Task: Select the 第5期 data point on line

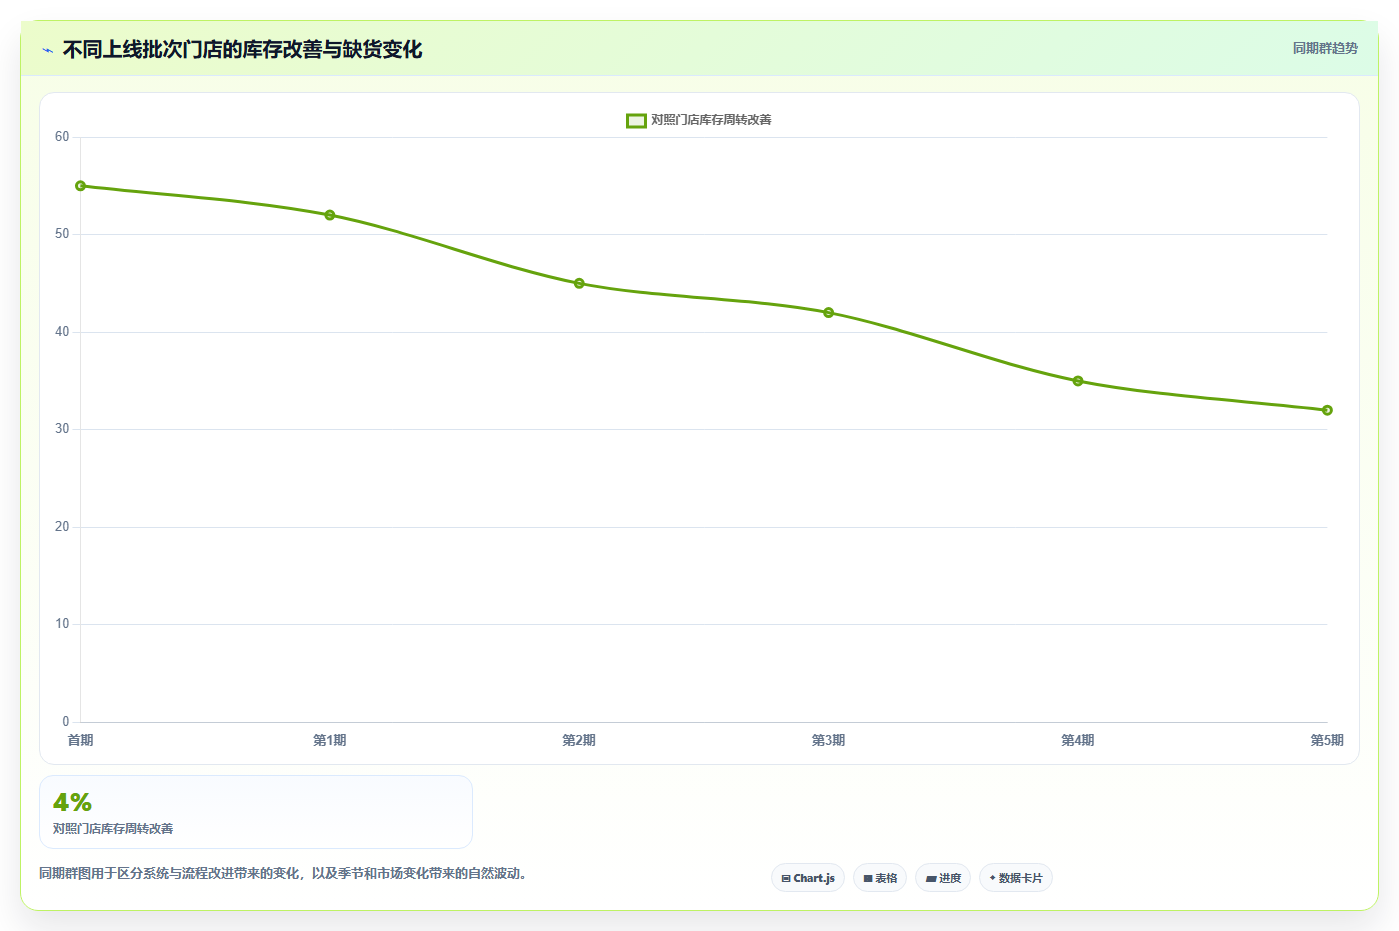Action: (1327, 410)
